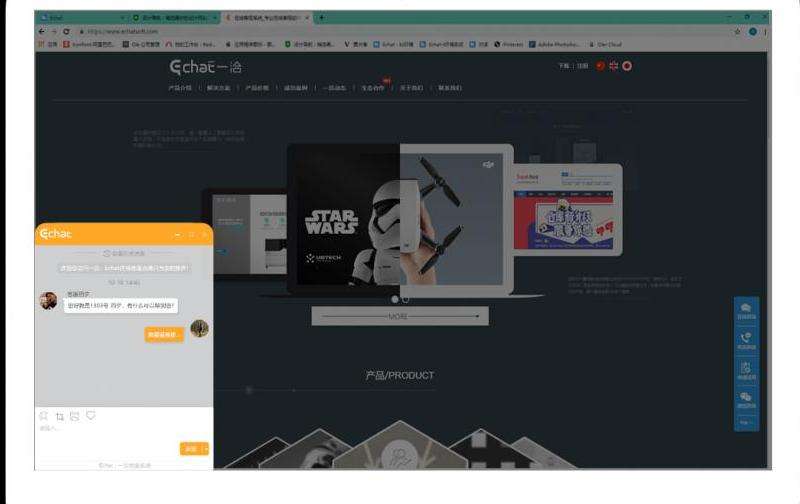800x504 pixels.
Task: Click the last red circle header icon
Action: (x=627, y=66)
